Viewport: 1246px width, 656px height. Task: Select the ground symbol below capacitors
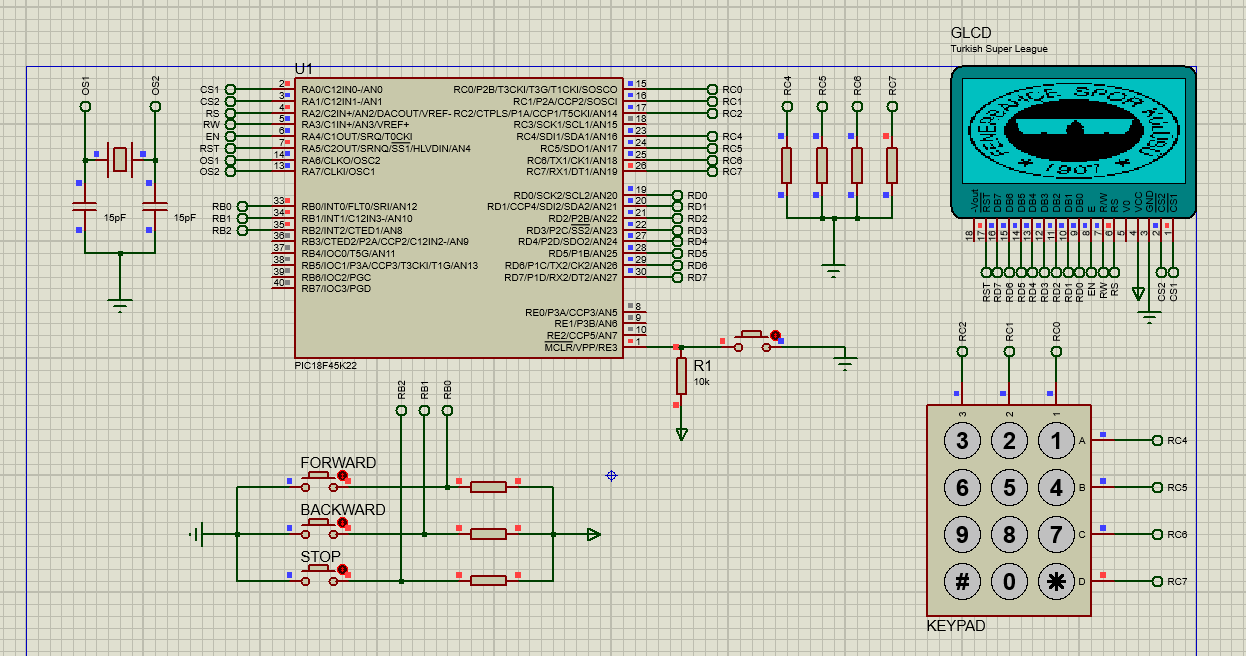point(120,304)
